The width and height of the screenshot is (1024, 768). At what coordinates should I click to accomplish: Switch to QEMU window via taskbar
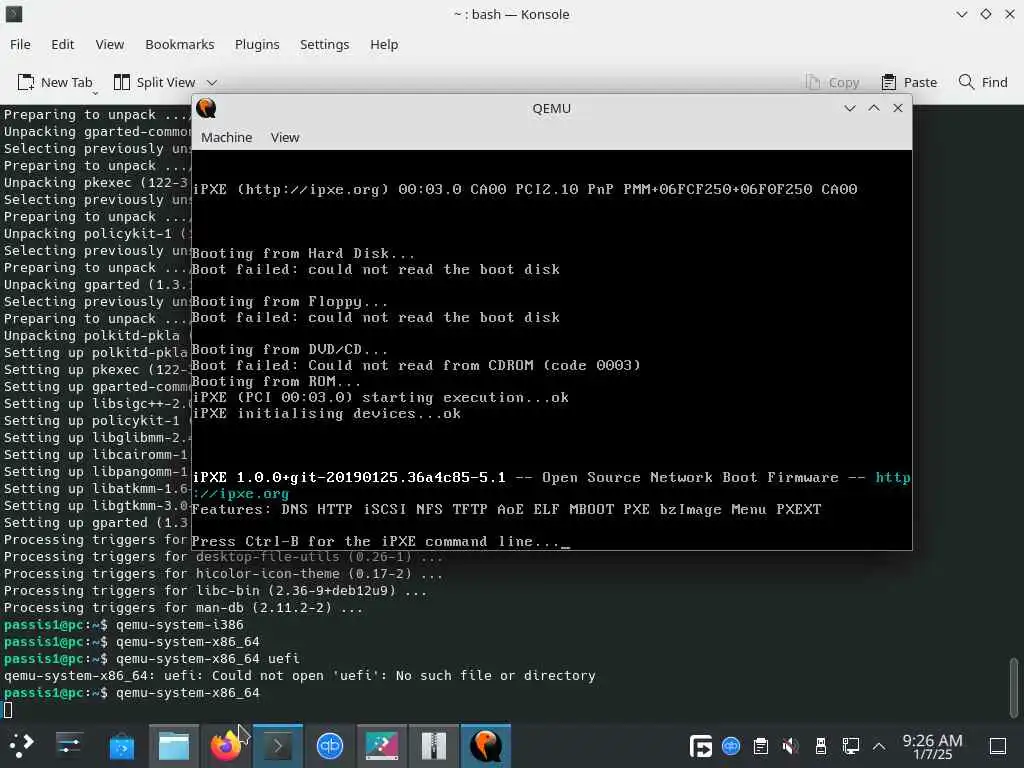point(486,746)
